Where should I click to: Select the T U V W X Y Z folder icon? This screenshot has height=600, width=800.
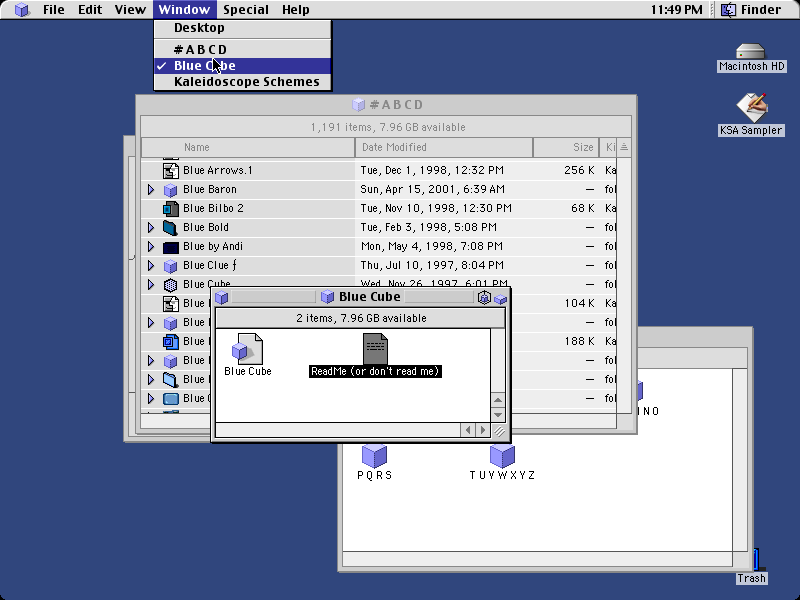(502, 456)
